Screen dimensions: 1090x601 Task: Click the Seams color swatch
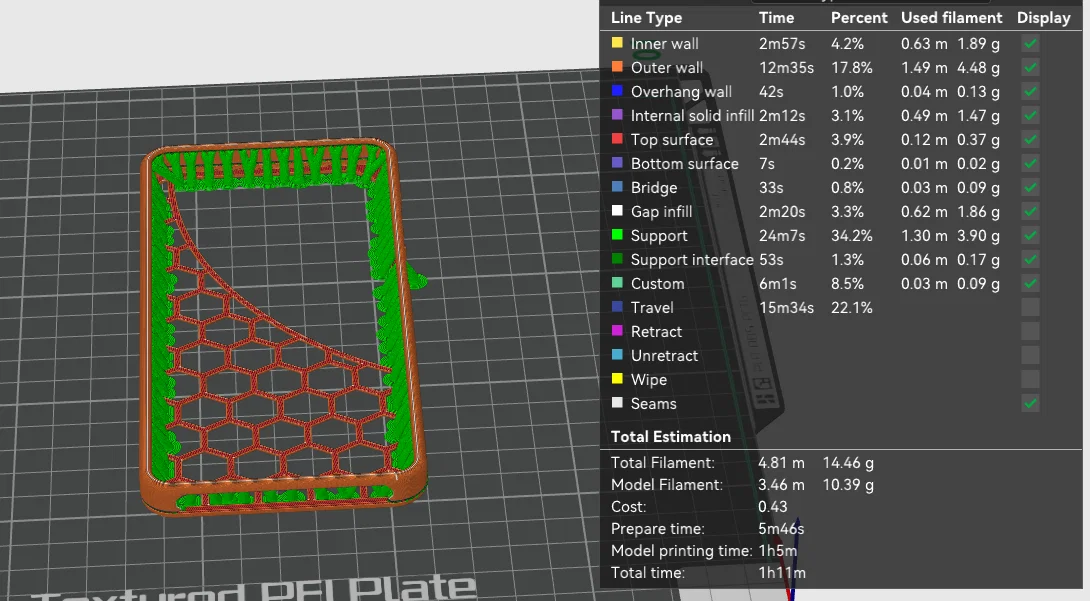(x=617, y=402)
